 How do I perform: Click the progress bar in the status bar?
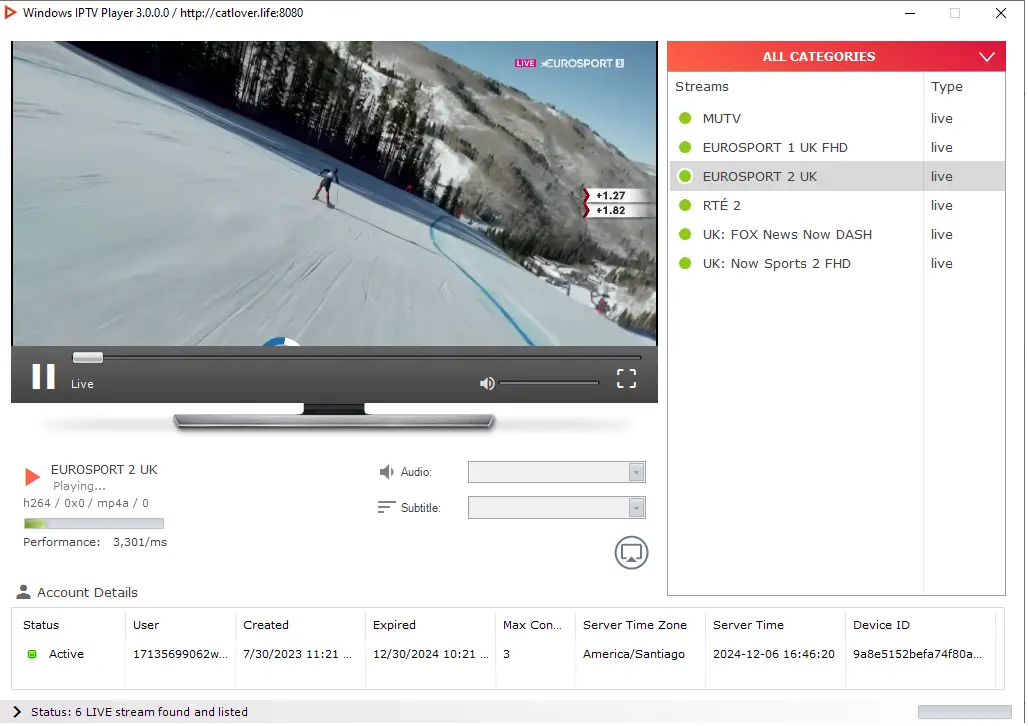964,712
